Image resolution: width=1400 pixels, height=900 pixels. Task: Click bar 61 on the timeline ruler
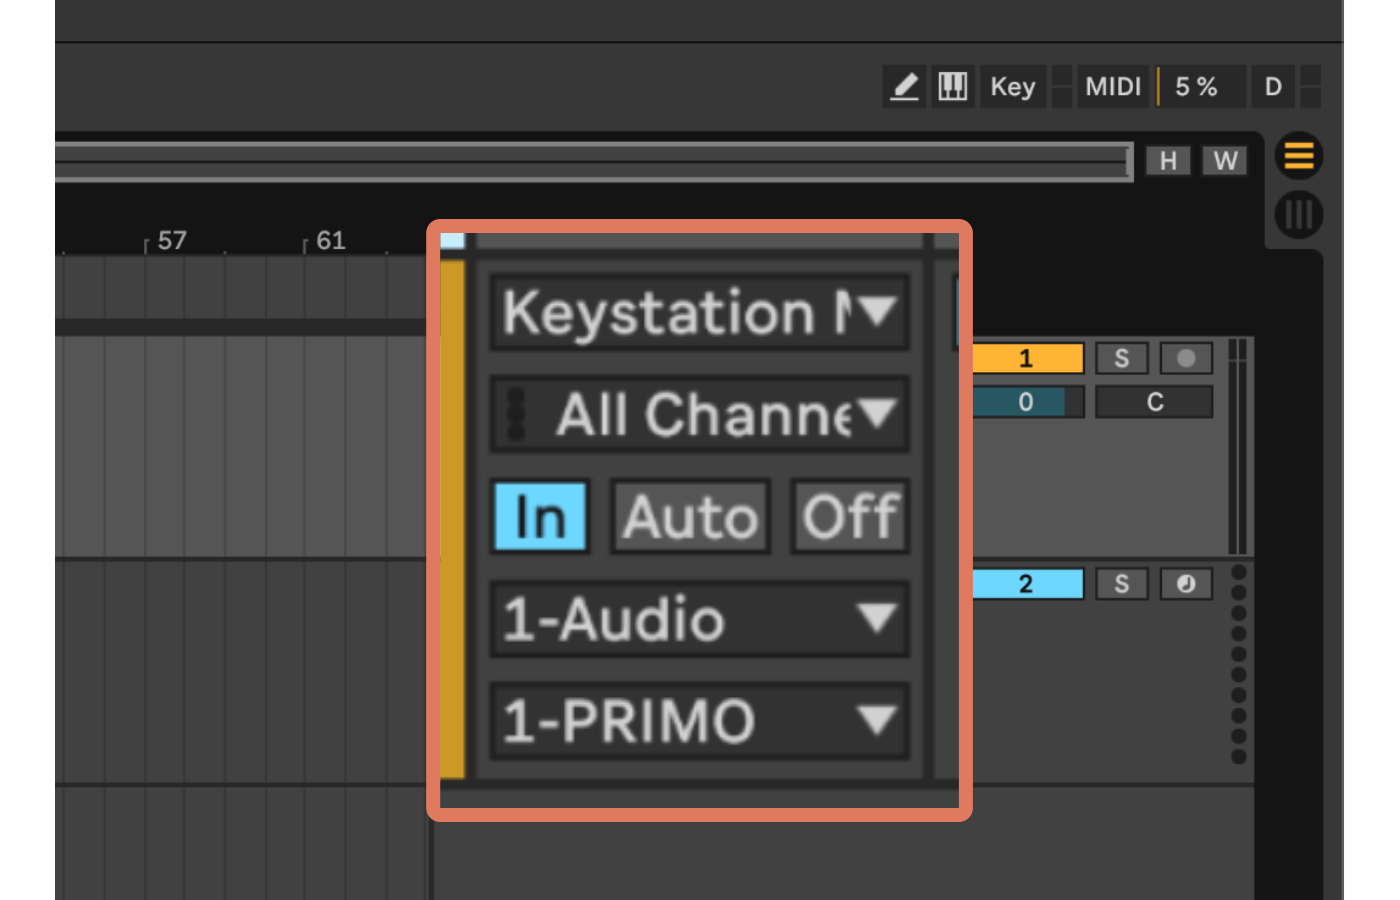[330, 241]
